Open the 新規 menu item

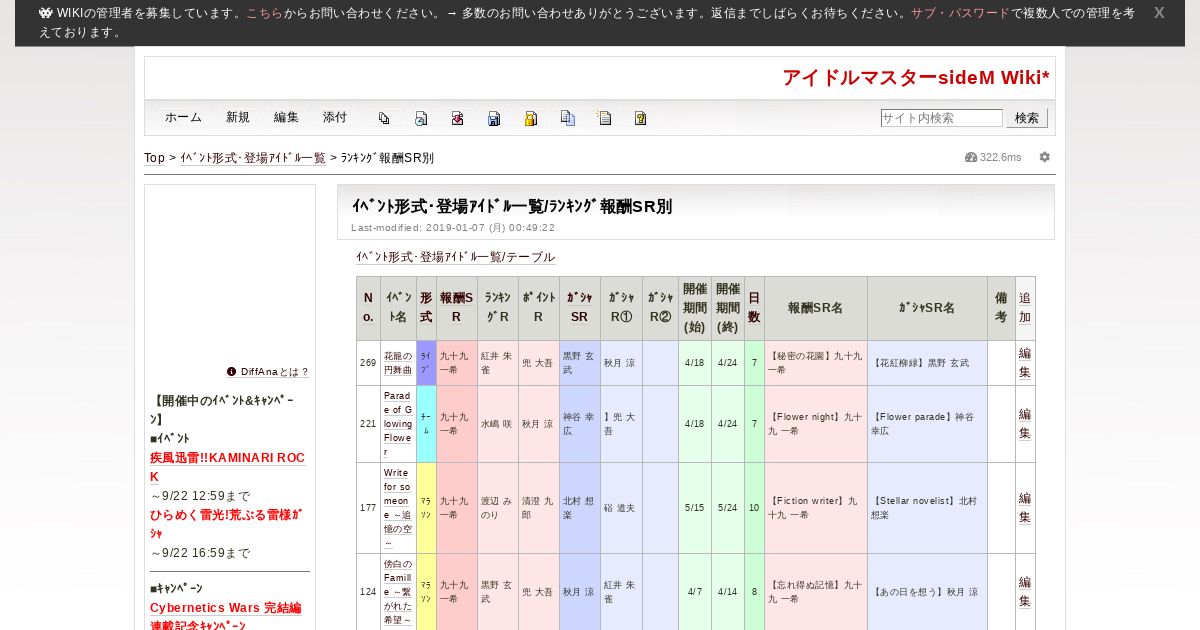coord(238,117)
